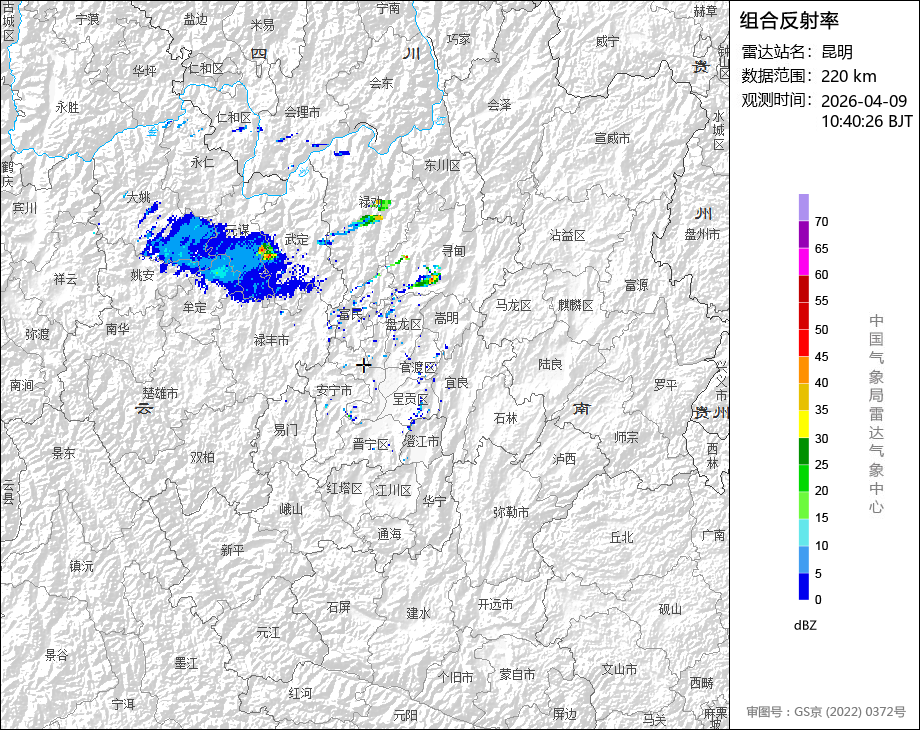Click the 会理市 map label
Viewport: 920px width, 730px height.
tap(303, 112)
